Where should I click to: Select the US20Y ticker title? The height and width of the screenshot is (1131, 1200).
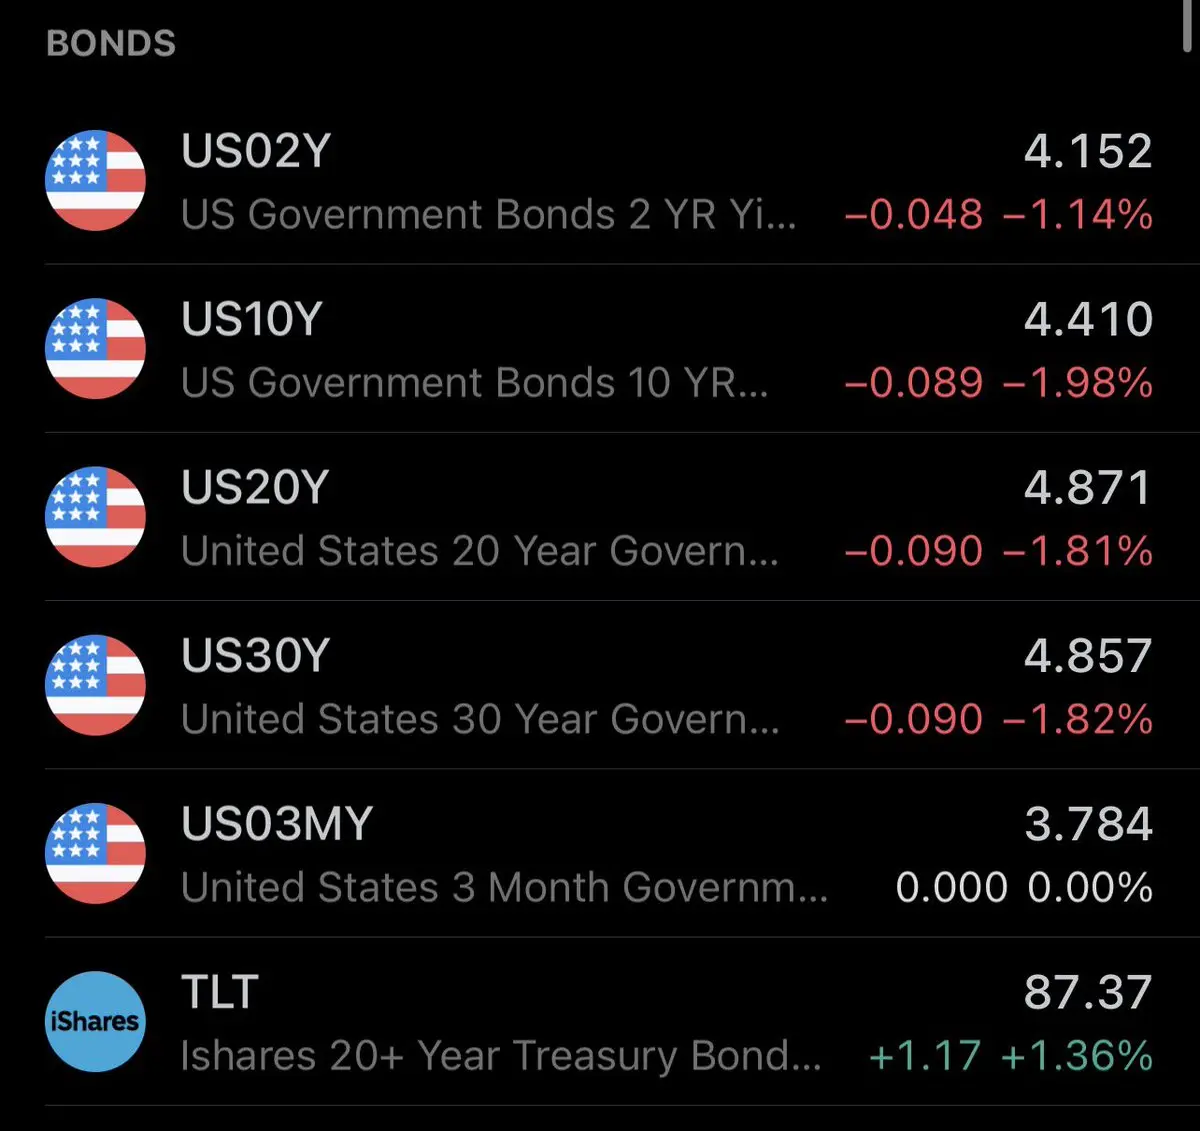255,488
